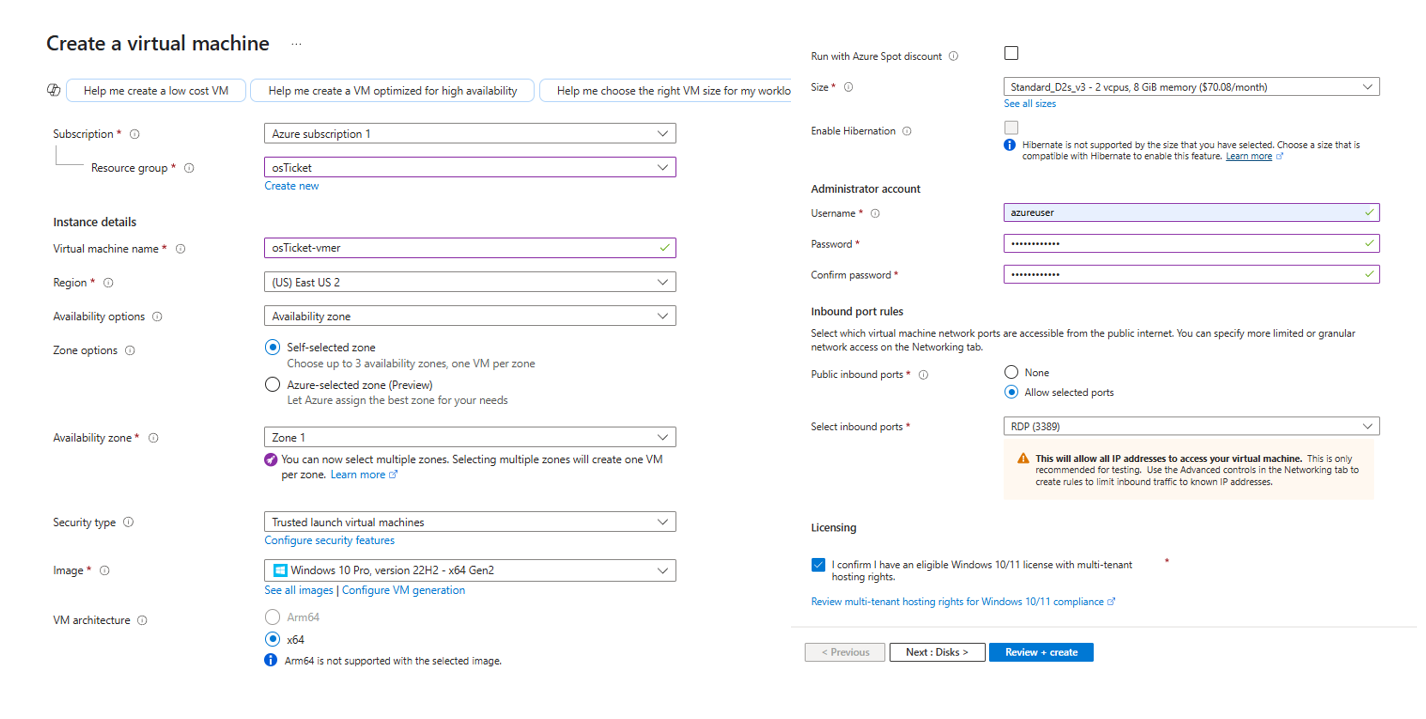Click the info icon next to Availability zone
This screenshot has height=719, width=1426.
tap(153, 438)
